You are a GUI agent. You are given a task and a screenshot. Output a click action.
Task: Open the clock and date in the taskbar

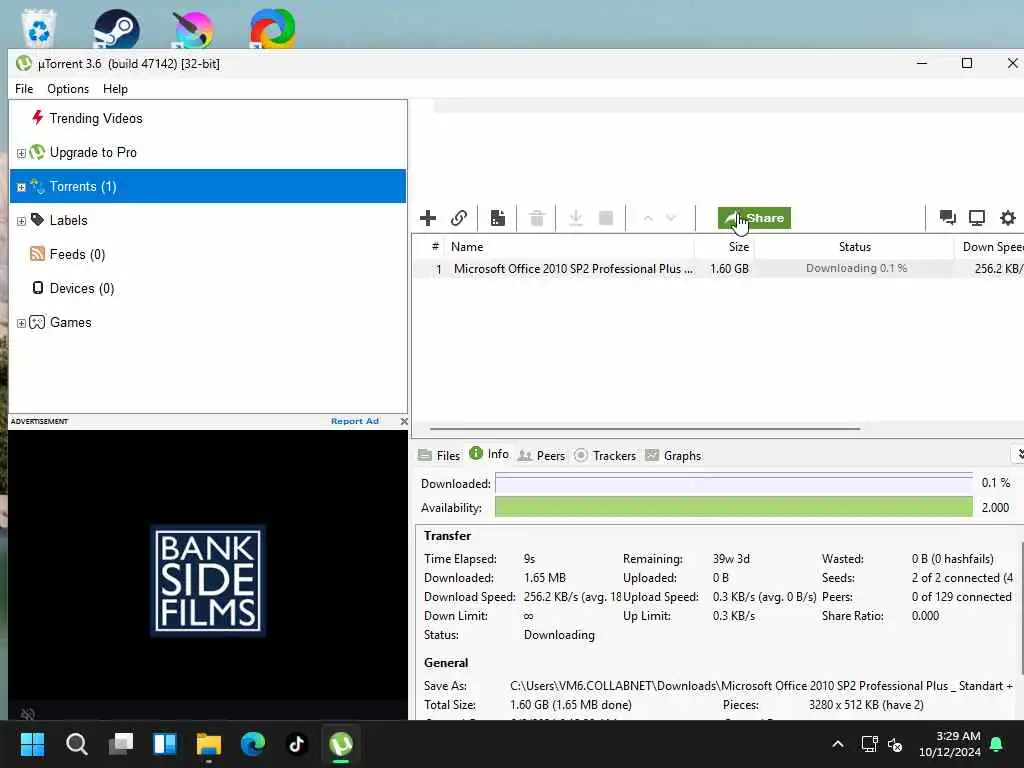pyautogui.click(x=950, y=744)
